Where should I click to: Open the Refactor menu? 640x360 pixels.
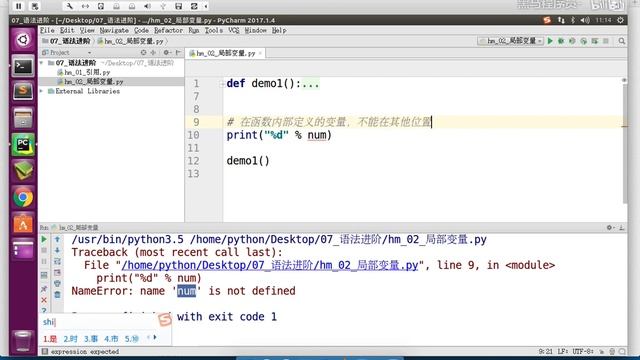coord(168,30)
